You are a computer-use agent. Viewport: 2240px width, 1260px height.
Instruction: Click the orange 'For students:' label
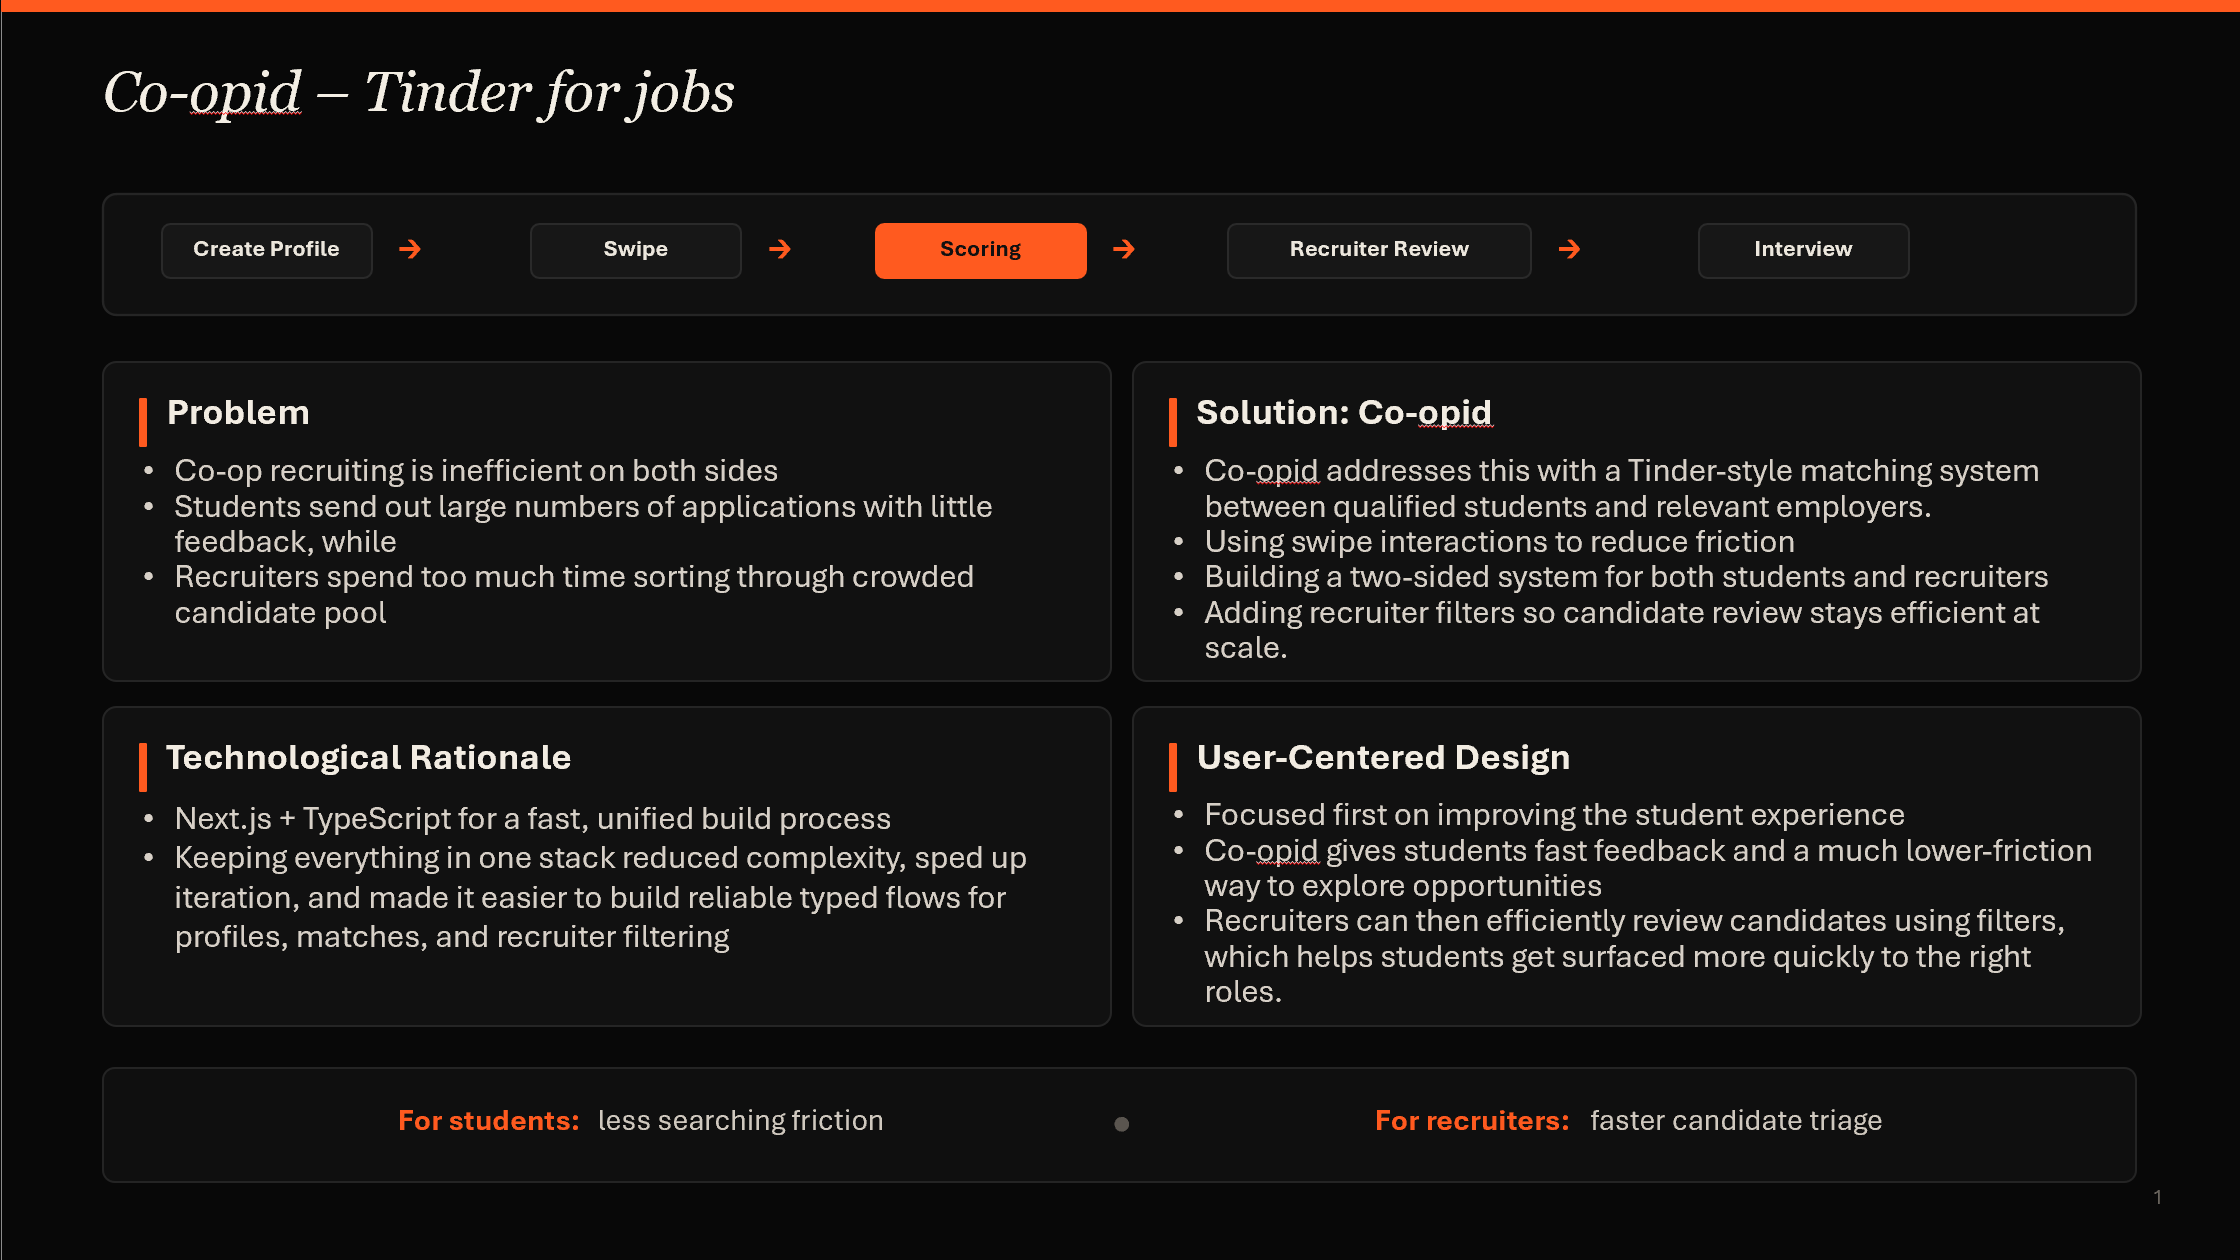click(x=488, y=1121)
